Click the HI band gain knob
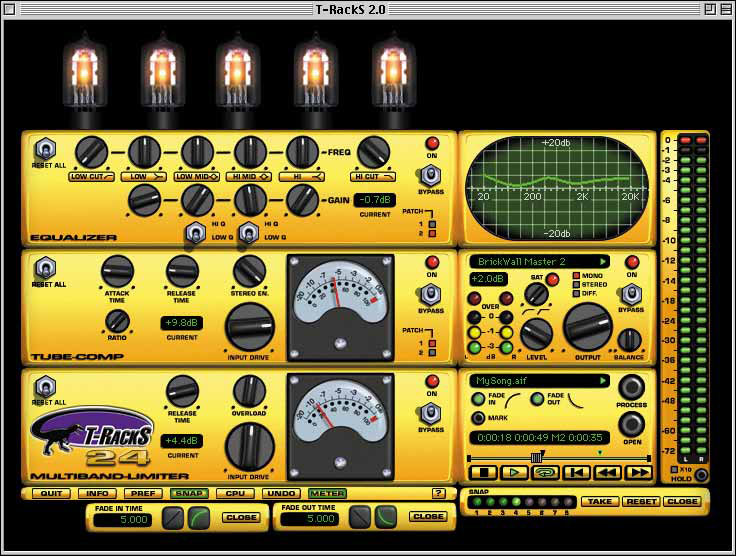This screenshot has width=736, height=556. (x=302, y=200)
